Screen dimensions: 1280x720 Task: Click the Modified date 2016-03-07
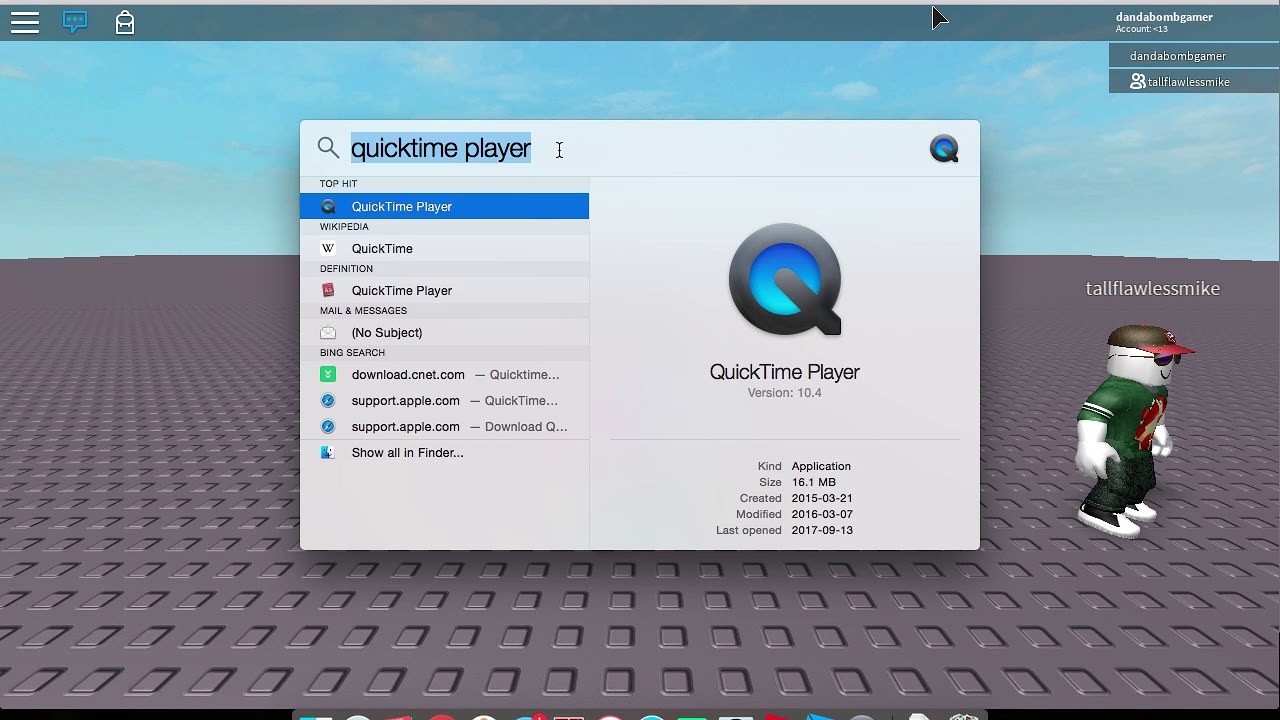[822, 514]
